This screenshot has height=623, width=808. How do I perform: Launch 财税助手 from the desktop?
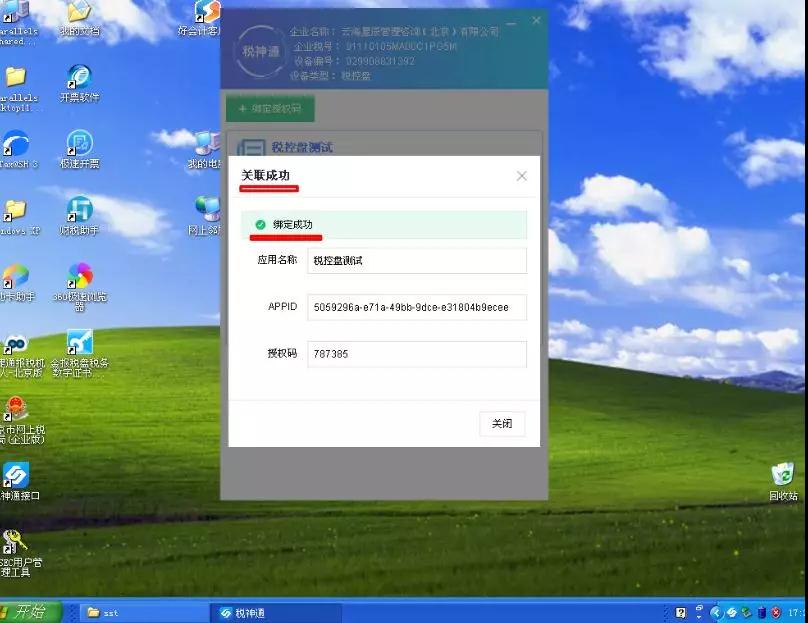click(79, 210)
